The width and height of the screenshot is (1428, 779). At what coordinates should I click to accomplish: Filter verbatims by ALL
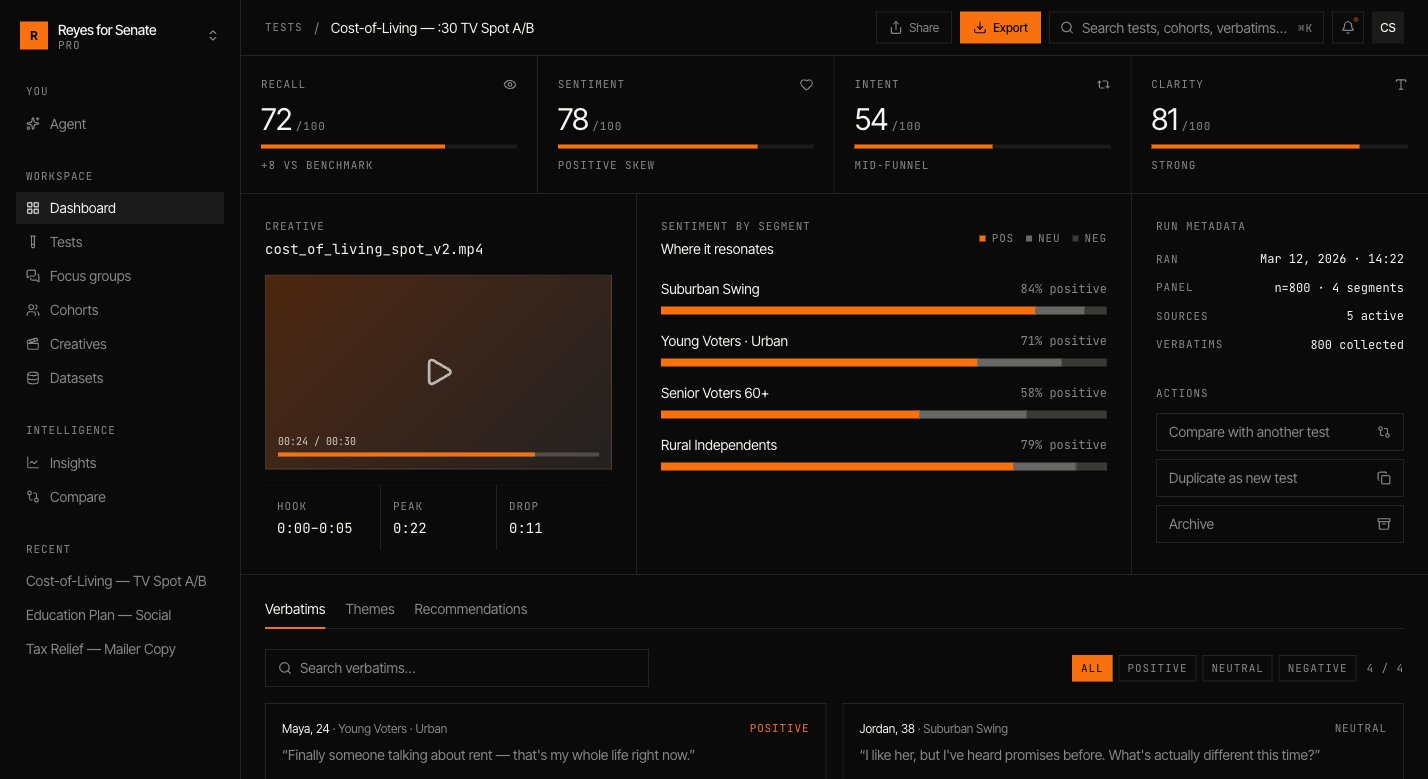click(x=1092, y=668)
